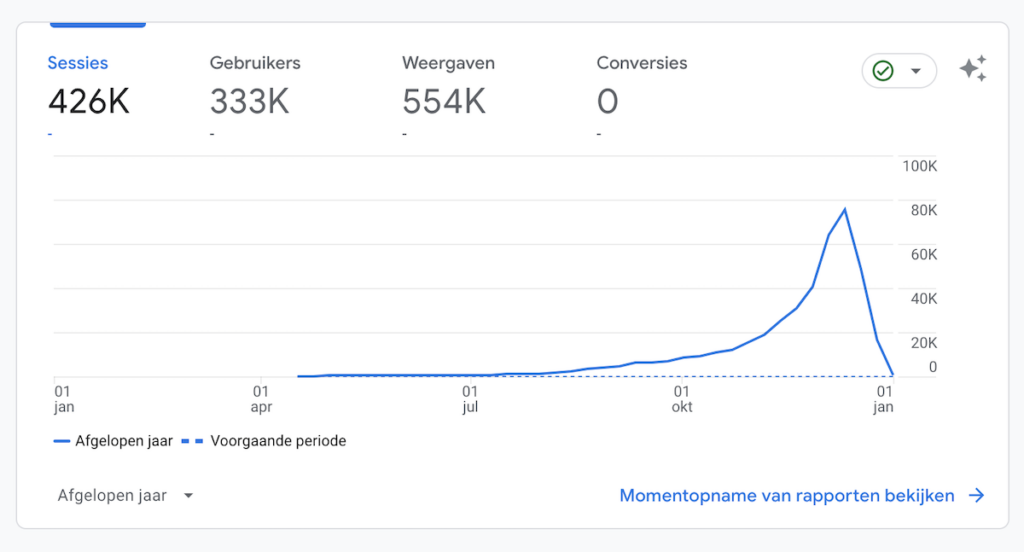Click the peak of the sessions line chart

point(845,209)
